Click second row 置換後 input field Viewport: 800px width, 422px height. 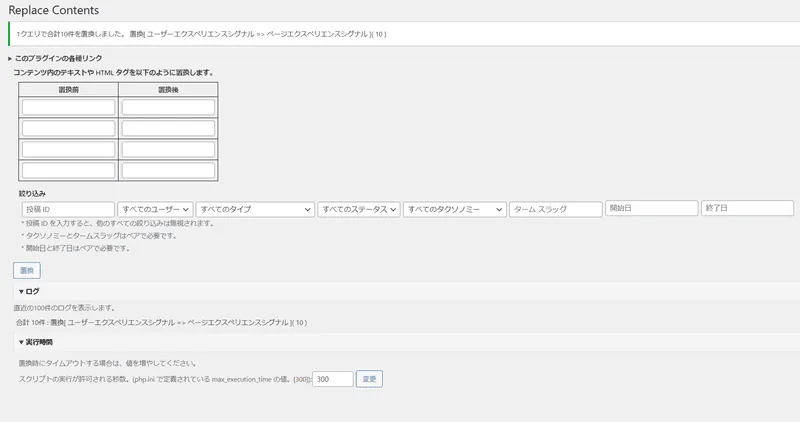click(168, 128)
